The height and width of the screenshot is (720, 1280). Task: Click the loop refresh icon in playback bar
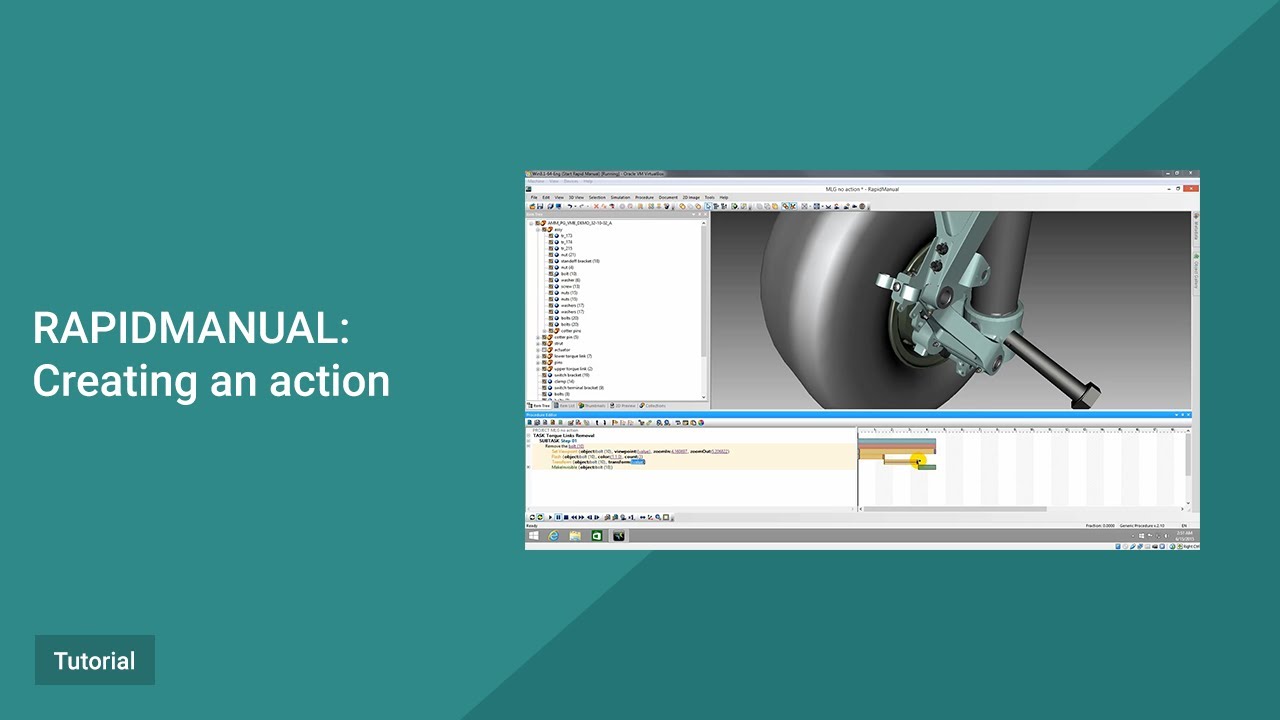[532, 517]
